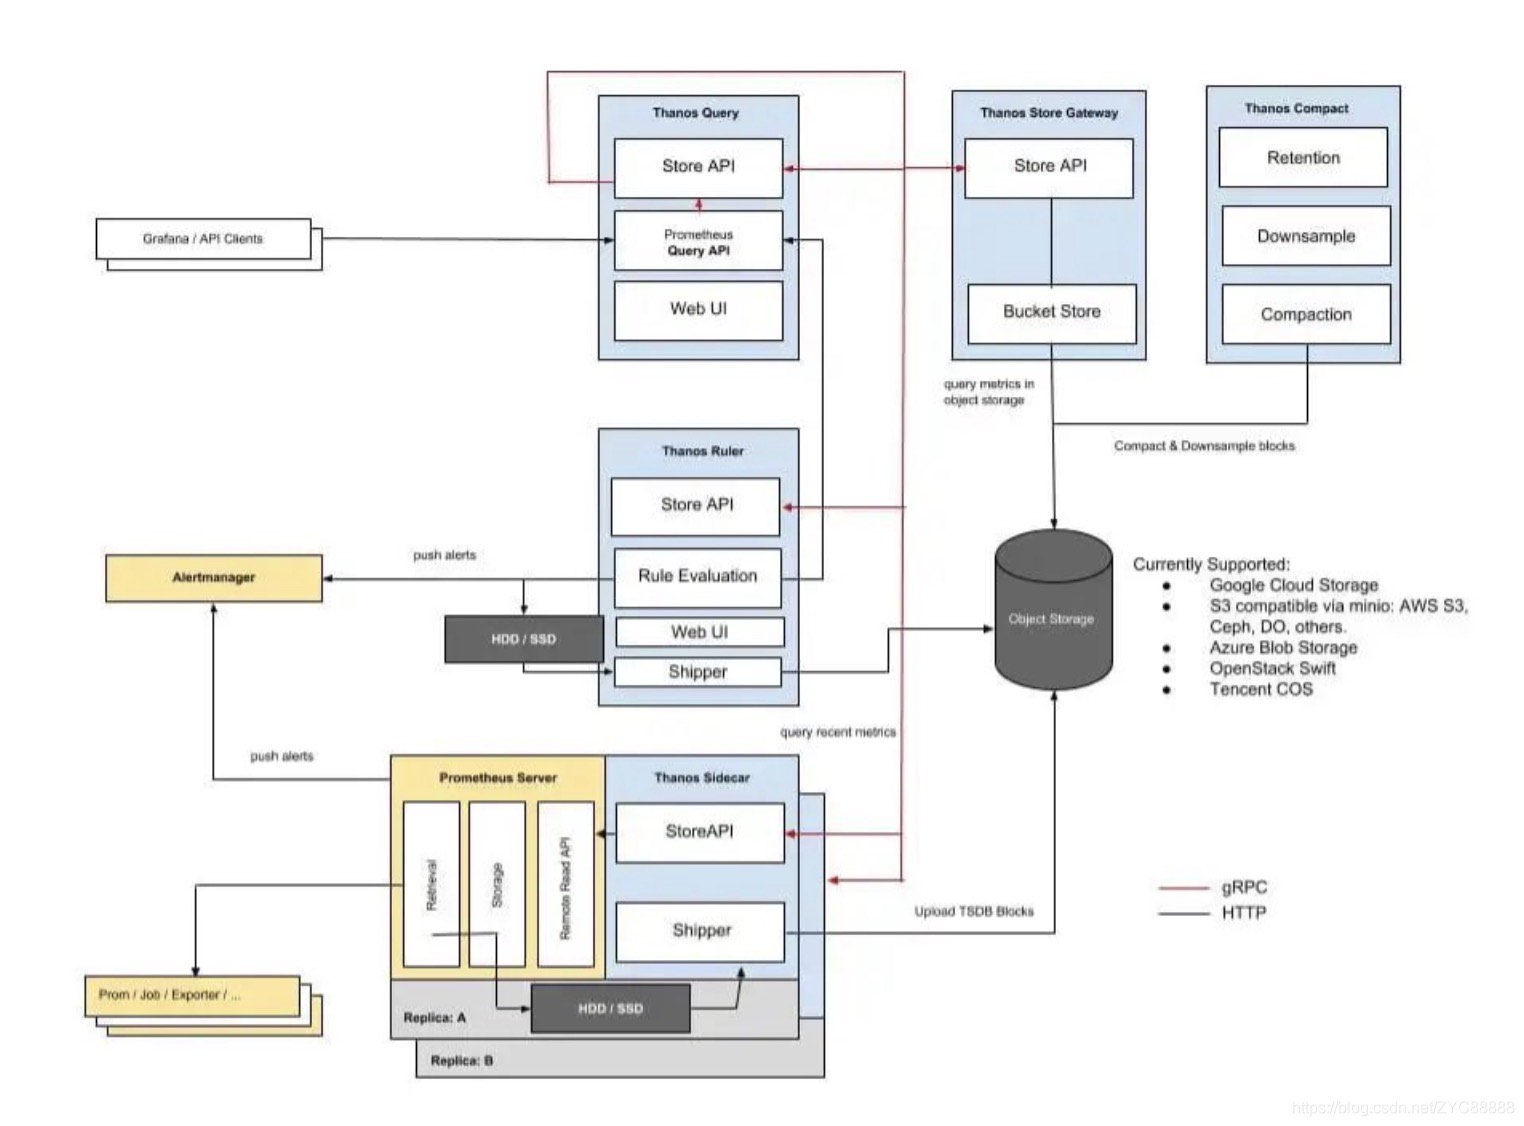Click the Alertmanager box
The height and width of the screenshot is (1126, 1524).
214,578
